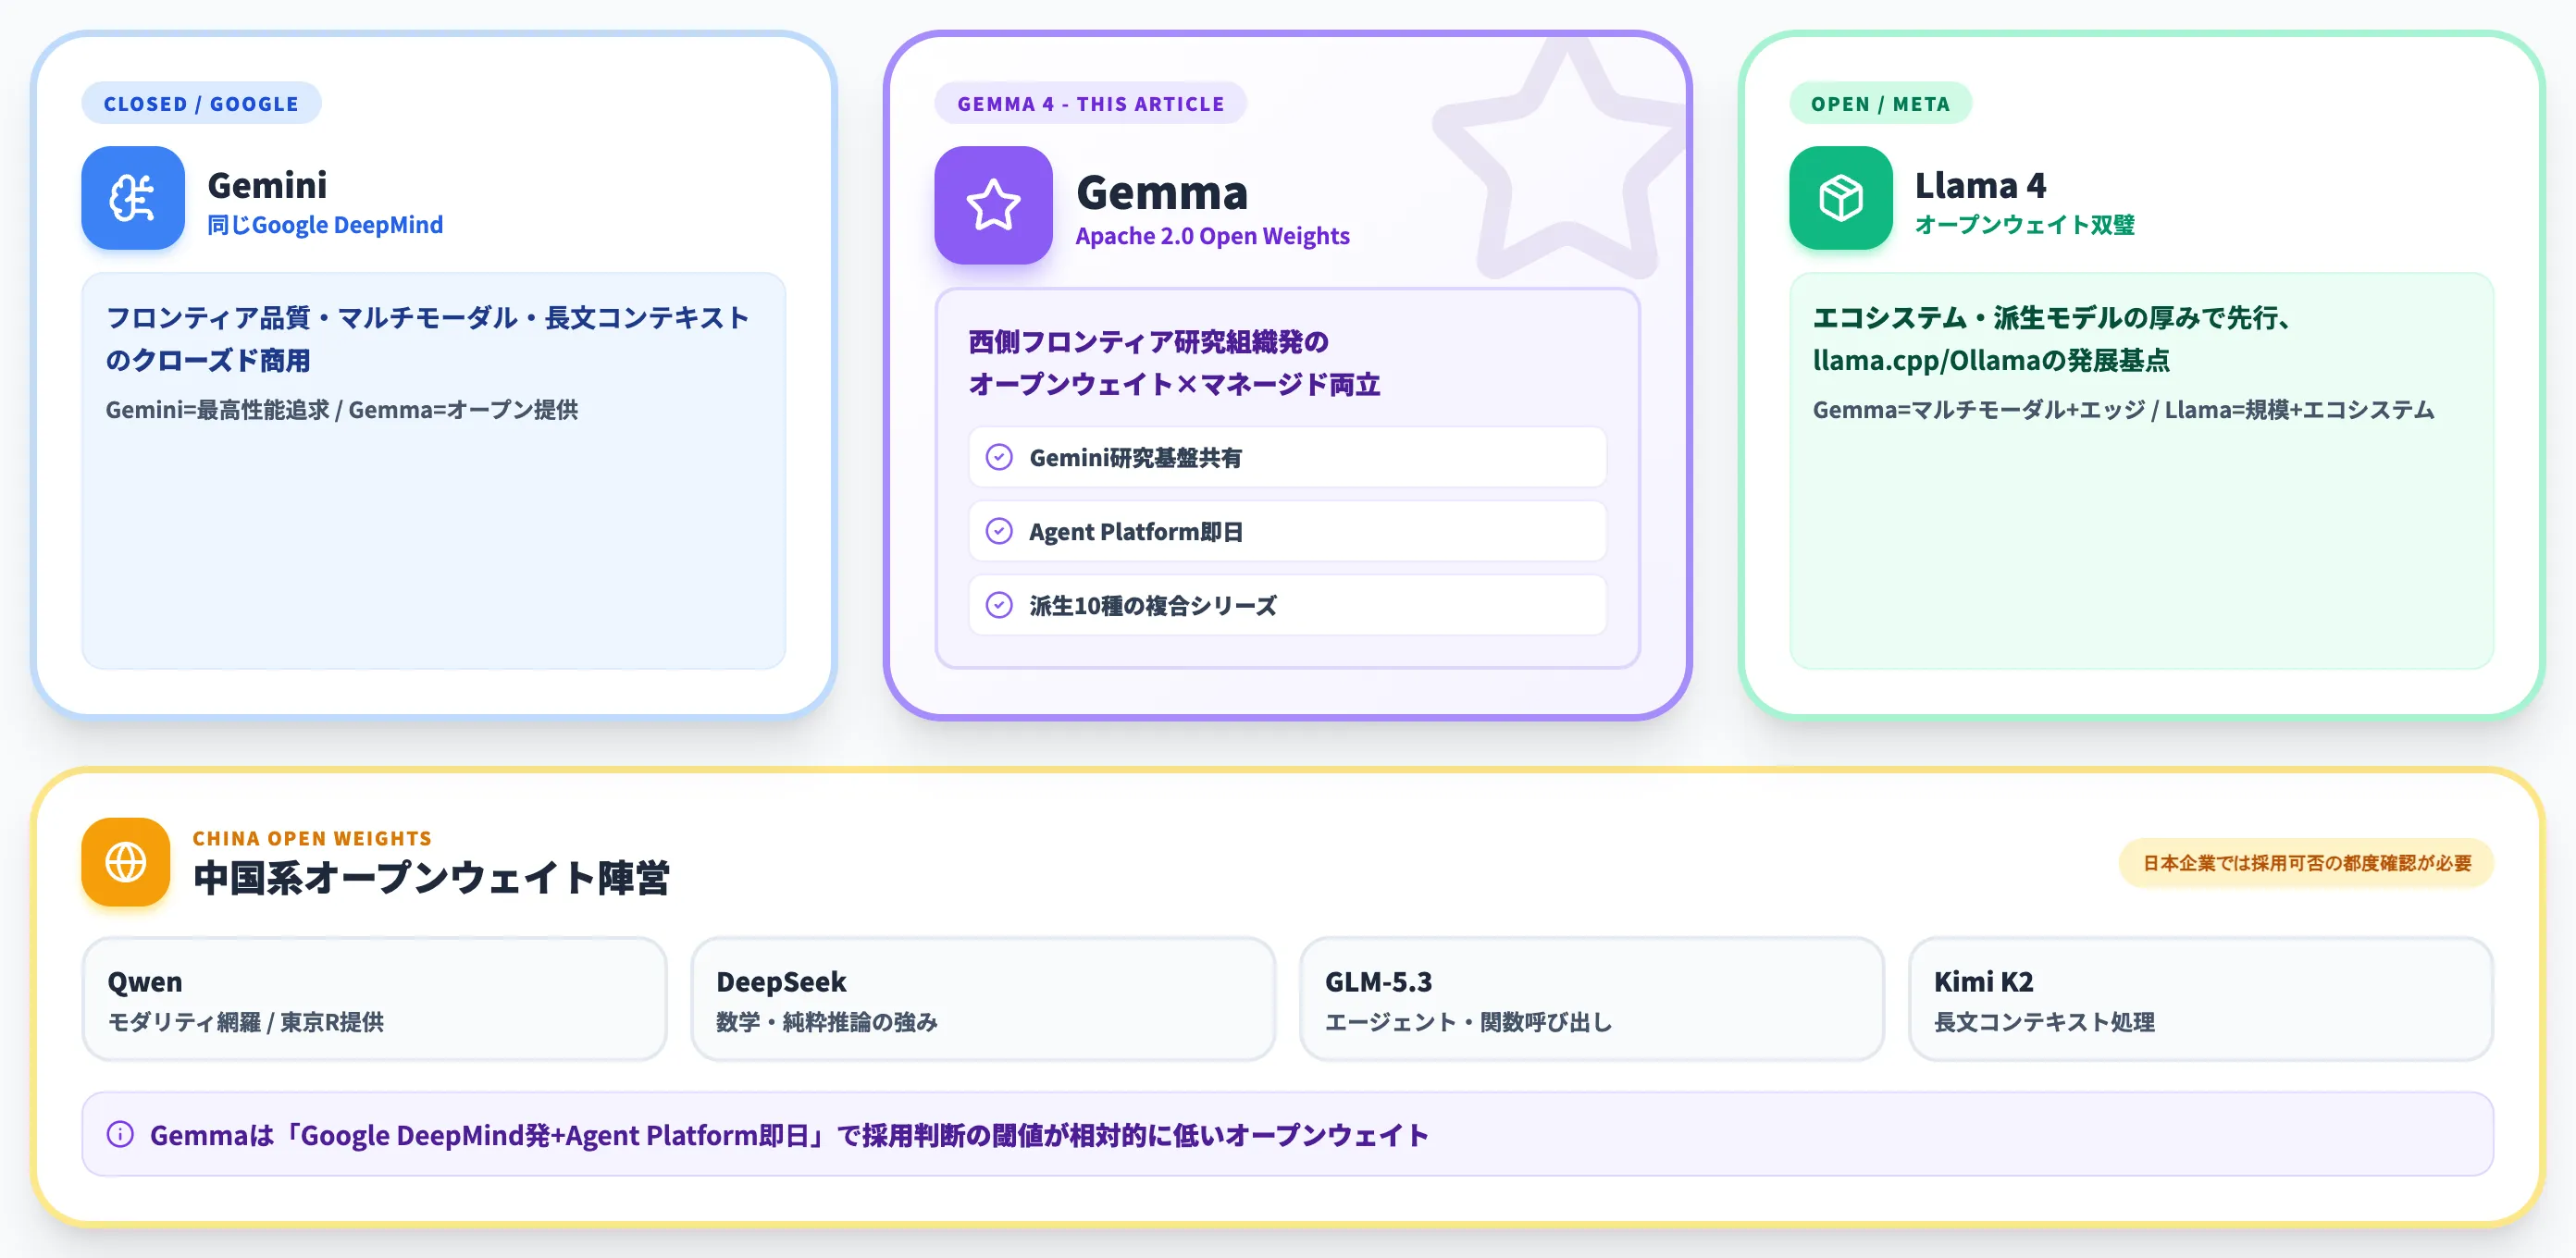Click the info icon beside the Gemma note
Image resolution: width=2576 pixels, height=1258 pixels.
click(120, 1134)
